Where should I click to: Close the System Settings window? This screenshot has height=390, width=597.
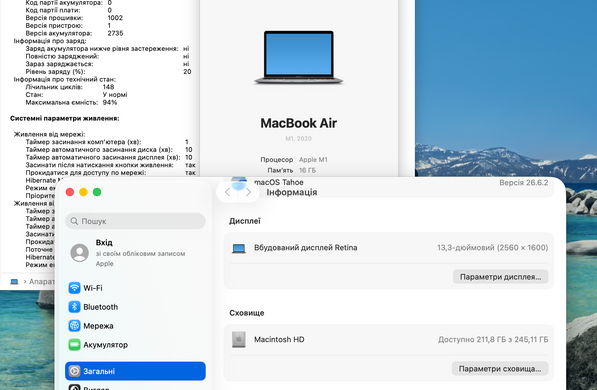[x=70, y=192]
